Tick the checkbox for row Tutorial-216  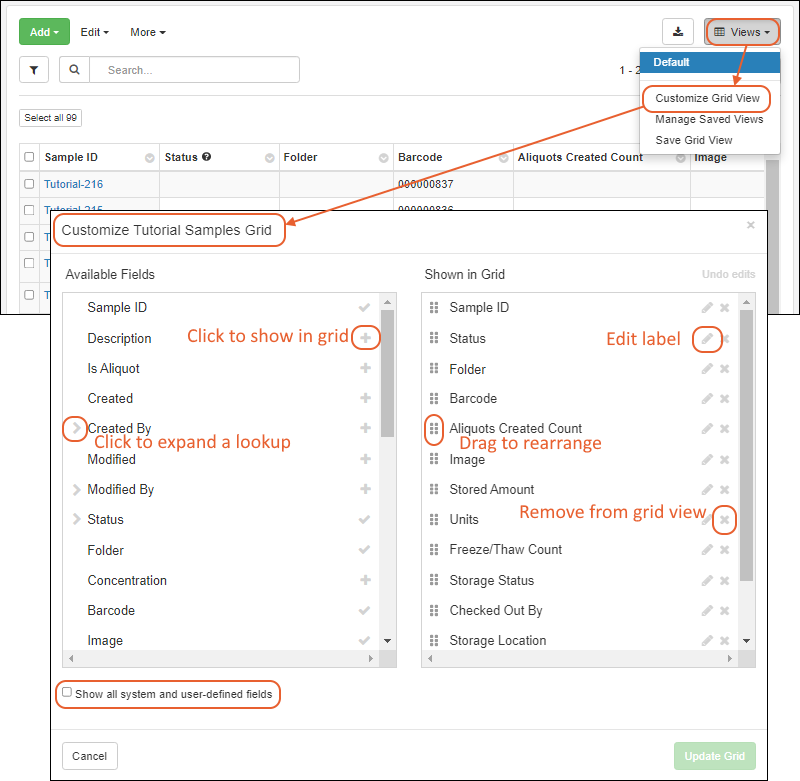point(29,184)
